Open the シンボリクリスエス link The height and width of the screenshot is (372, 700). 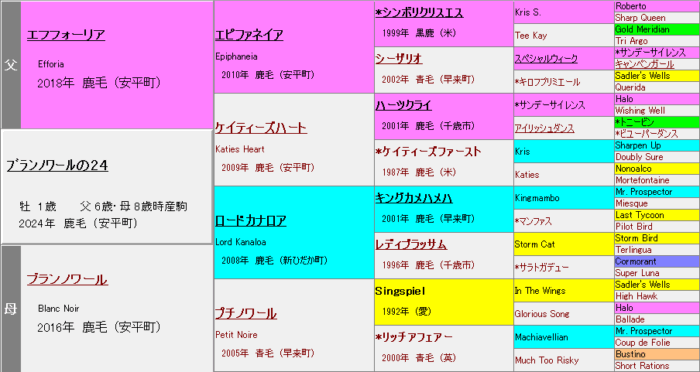click(419, 13)
